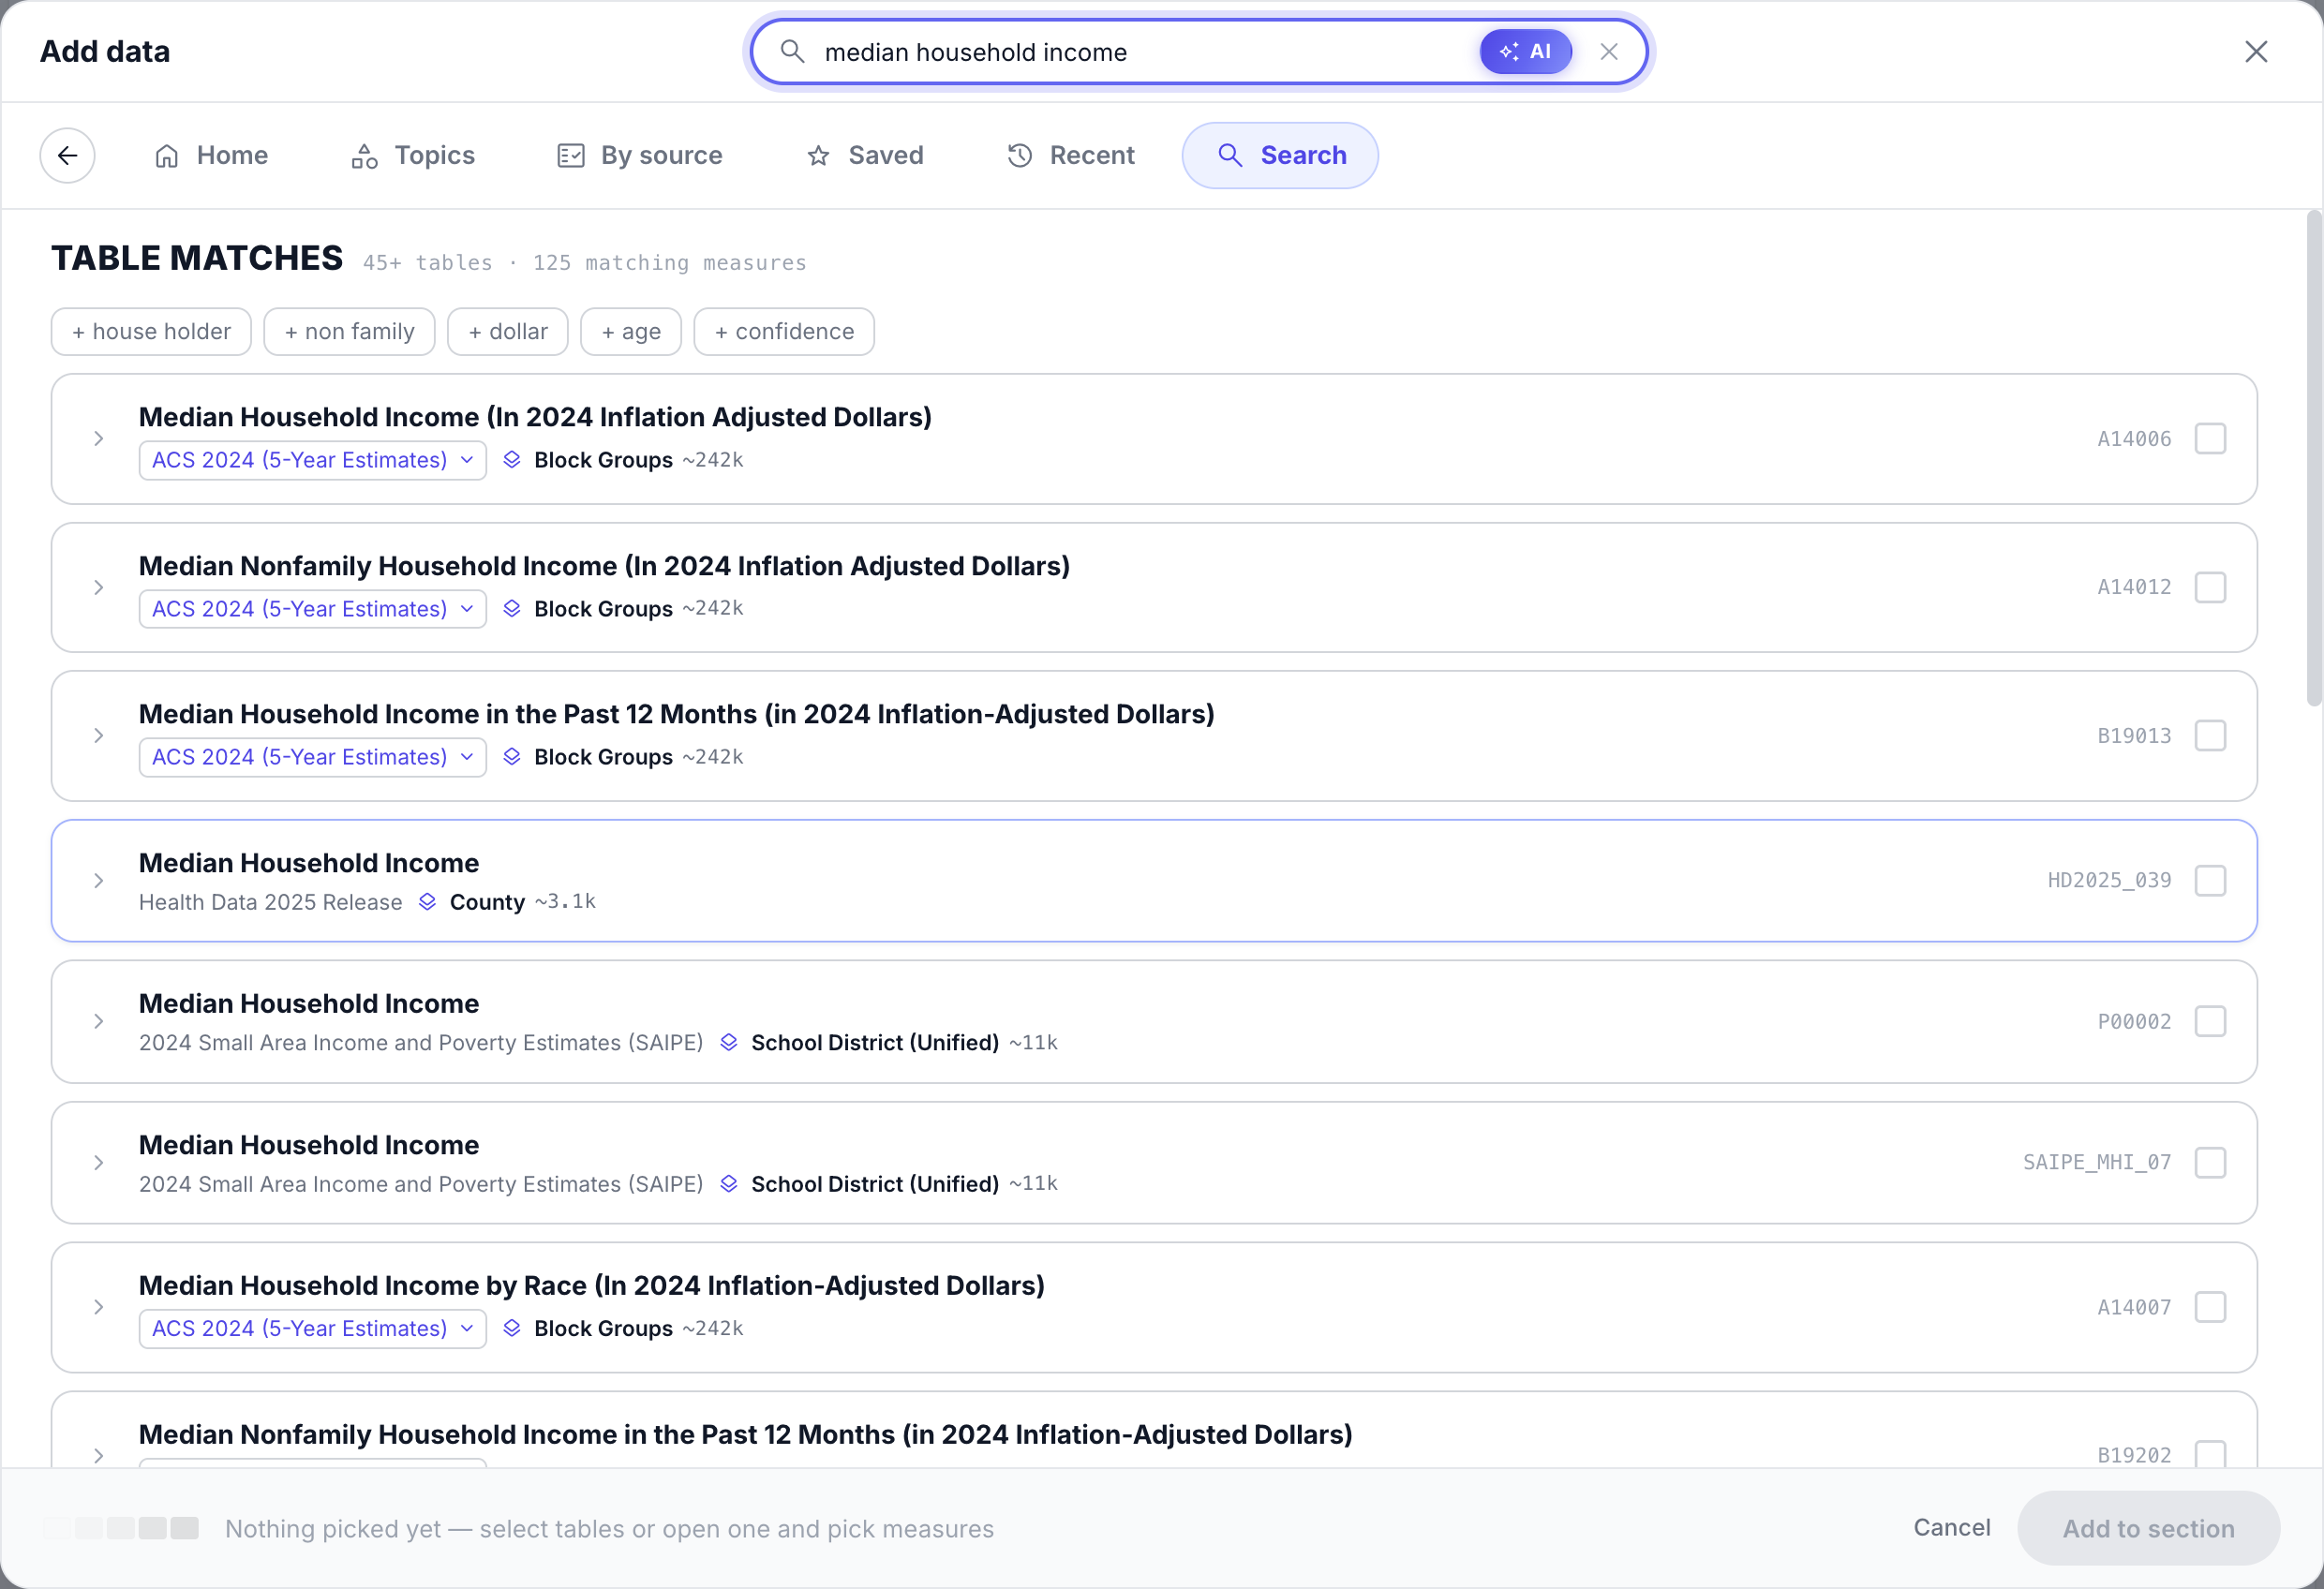Toggle the AI search mode pill

click(x=1525, y=51)
